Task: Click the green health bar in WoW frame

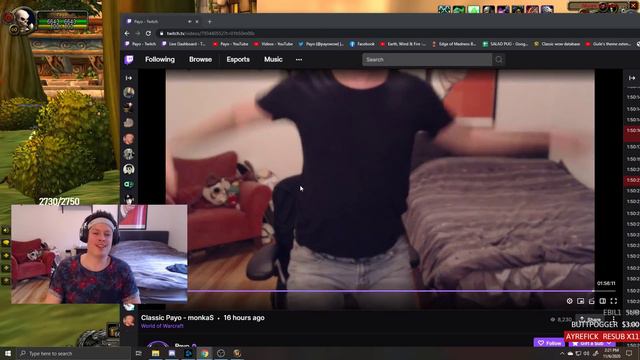Action: pyautogui.click(x=62, y=22)
